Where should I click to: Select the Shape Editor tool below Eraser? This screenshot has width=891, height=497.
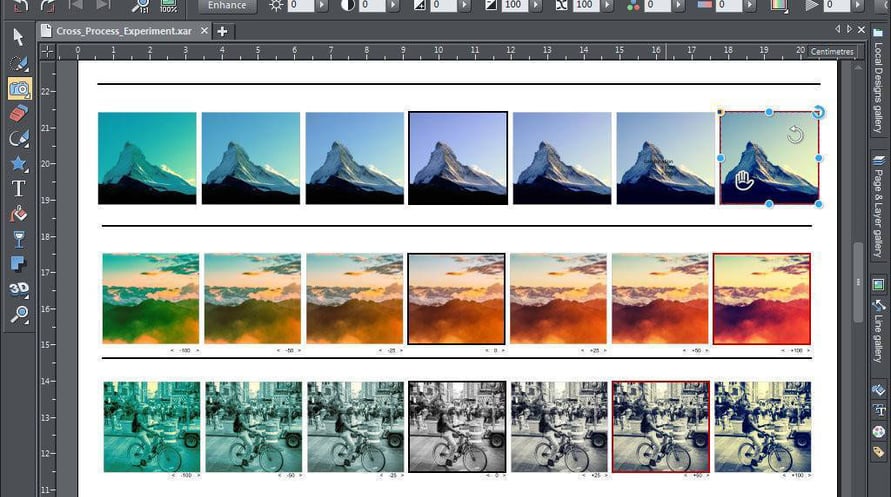pos(19,139)
